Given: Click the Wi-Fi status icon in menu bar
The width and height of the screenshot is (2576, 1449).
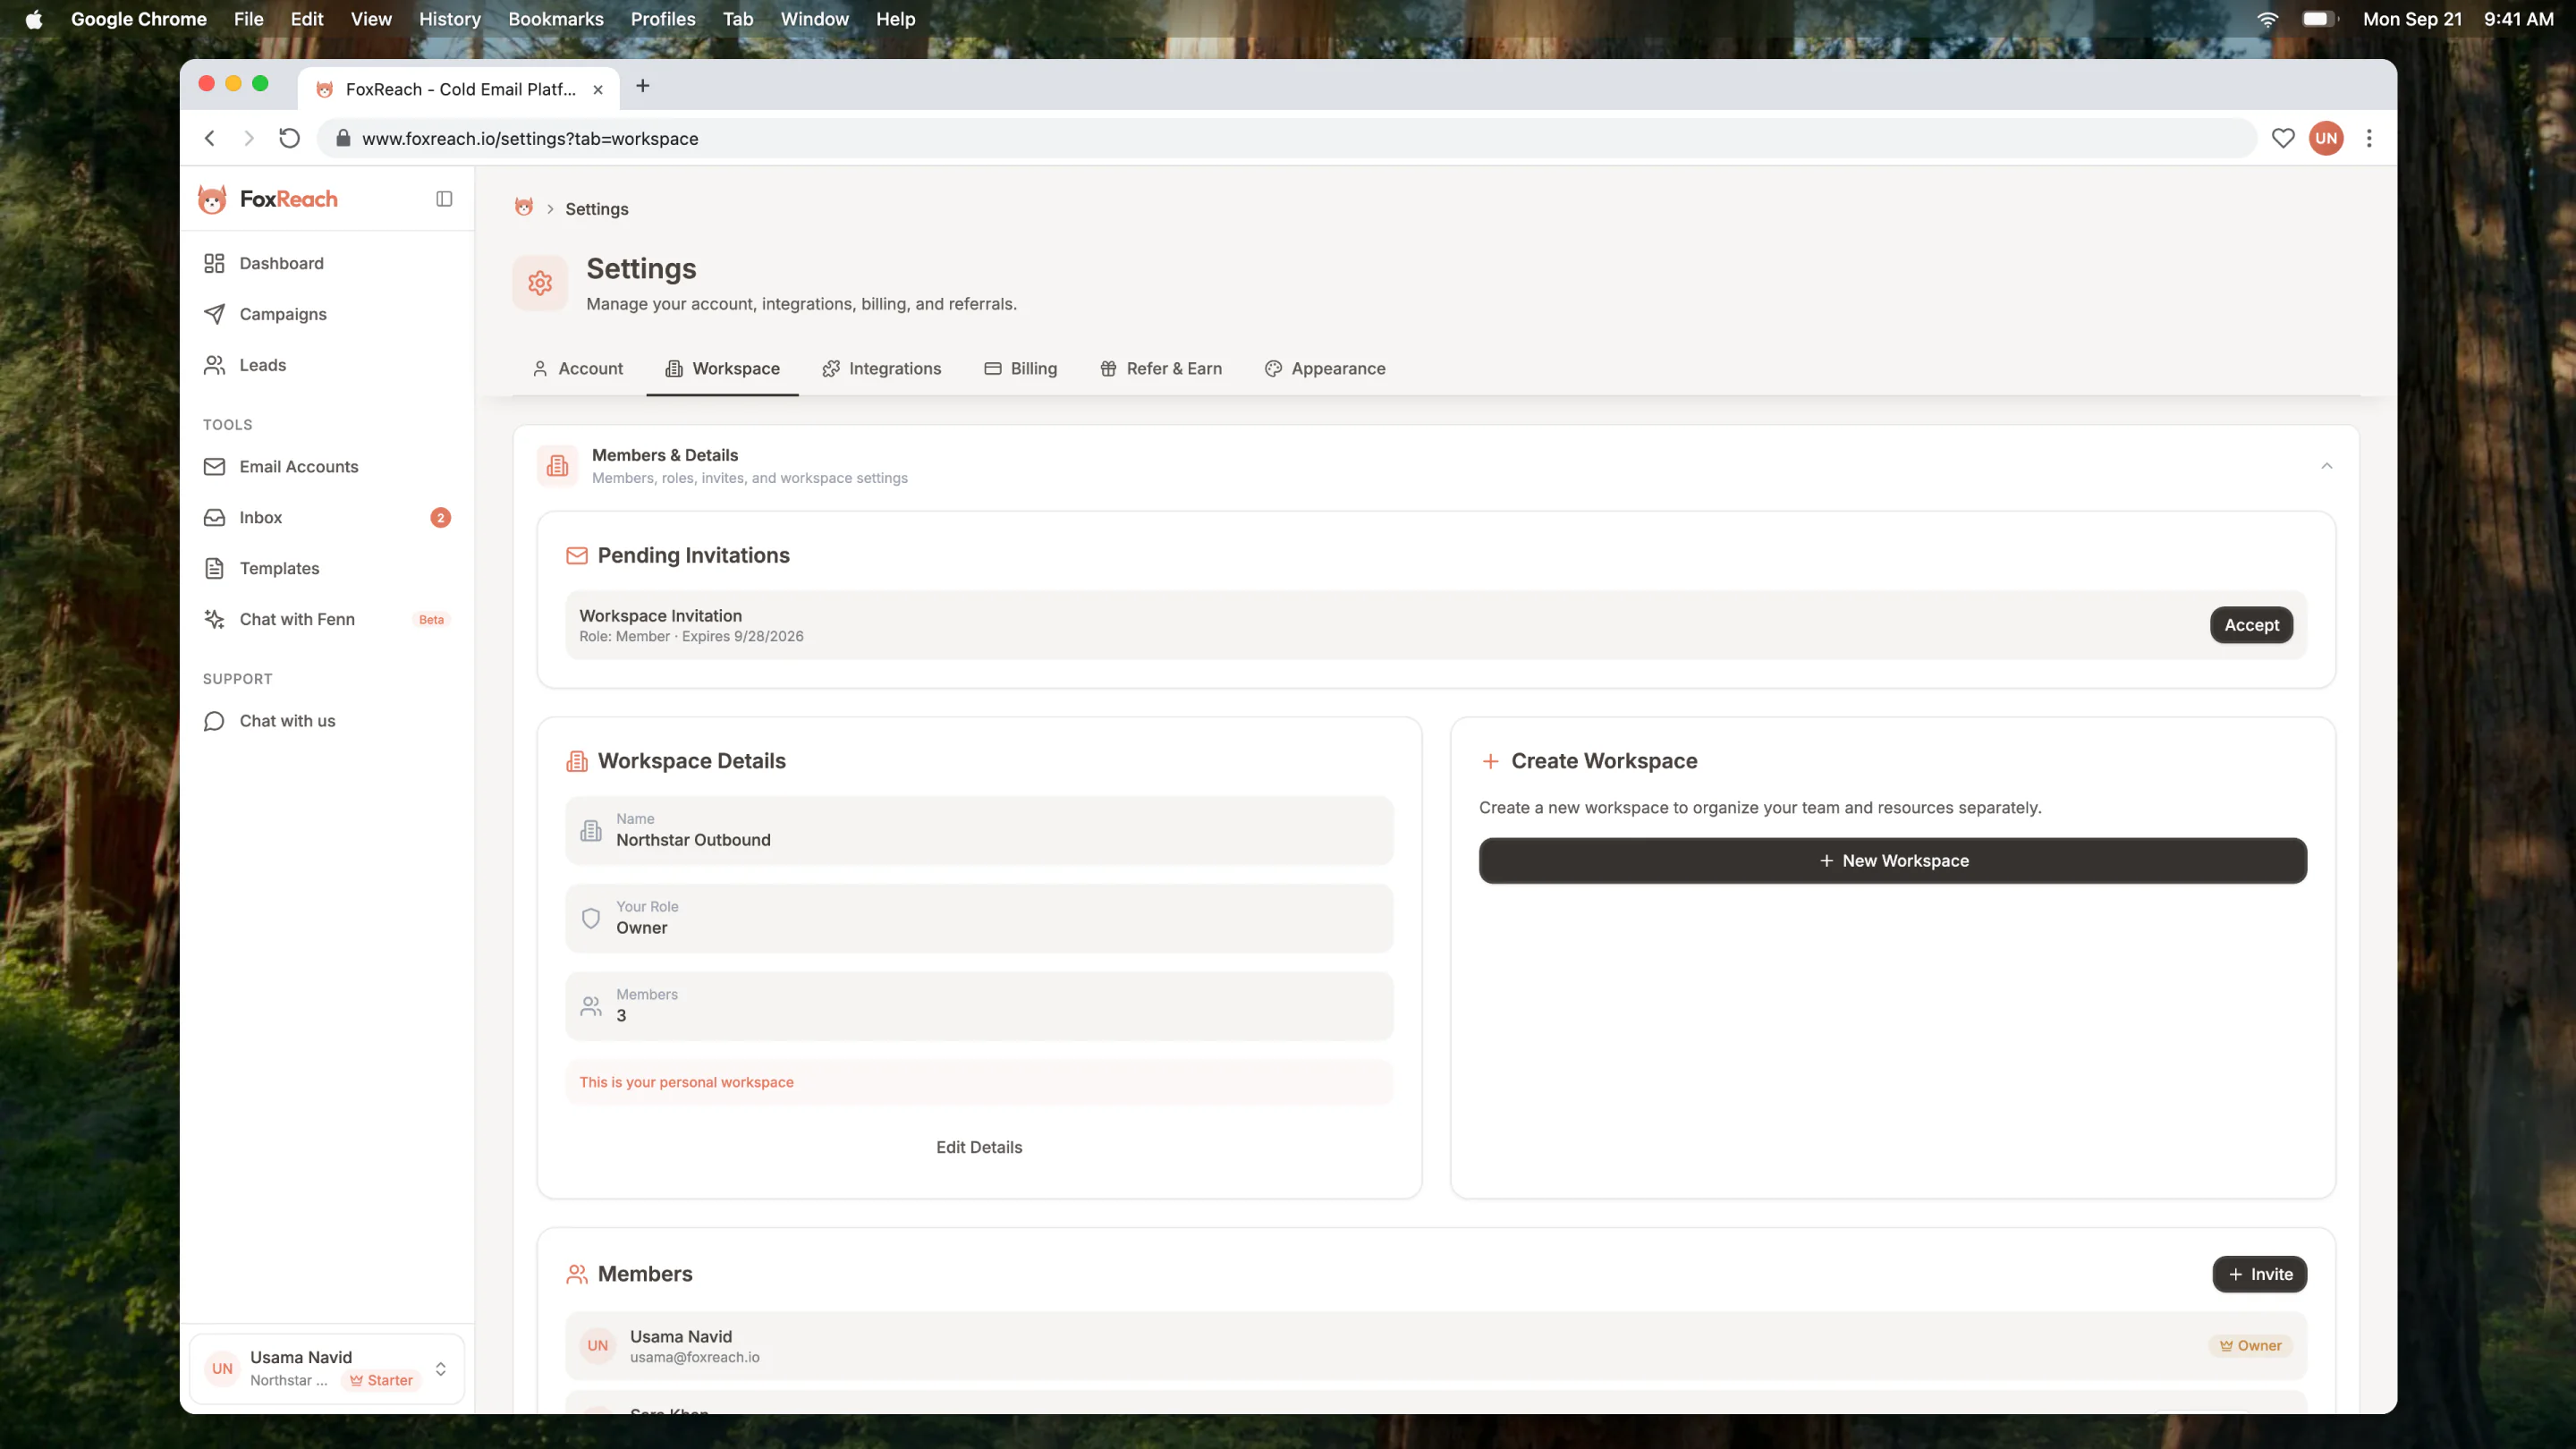Looking at the screenshot, I should (x=2267, y=19).
